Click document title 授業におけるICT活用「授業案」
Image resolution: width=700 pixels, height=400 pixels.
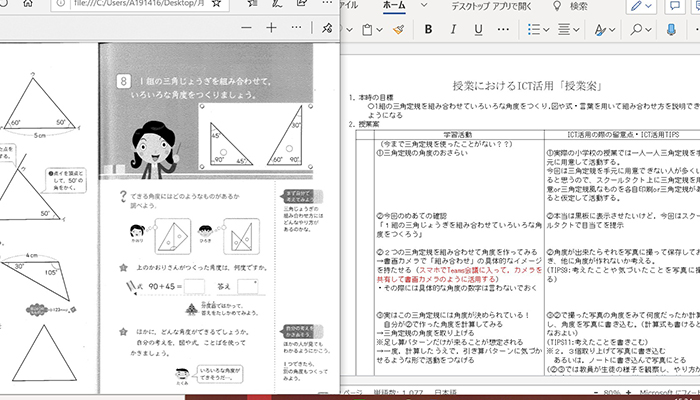point(527,86)
